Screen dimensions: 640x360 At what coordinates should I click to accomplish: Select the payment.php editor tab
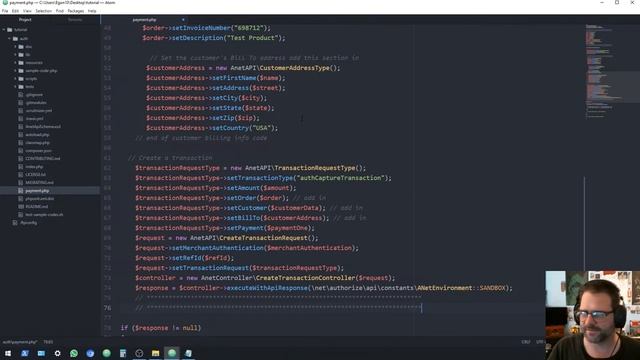pos(144,20)
